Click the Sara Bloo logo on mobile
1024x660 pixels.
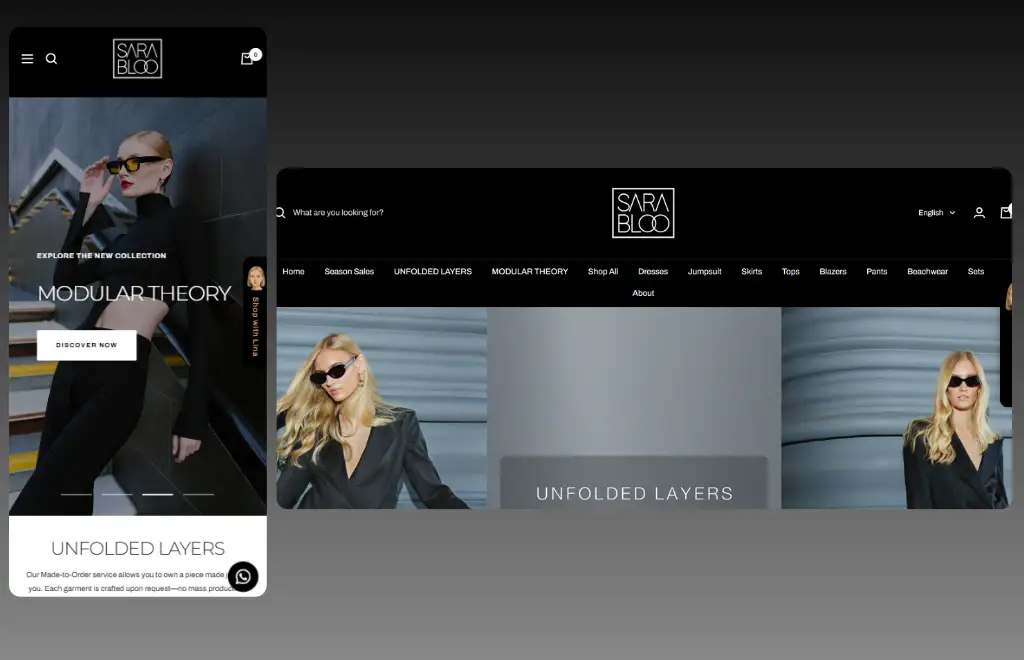pos(137,59)
